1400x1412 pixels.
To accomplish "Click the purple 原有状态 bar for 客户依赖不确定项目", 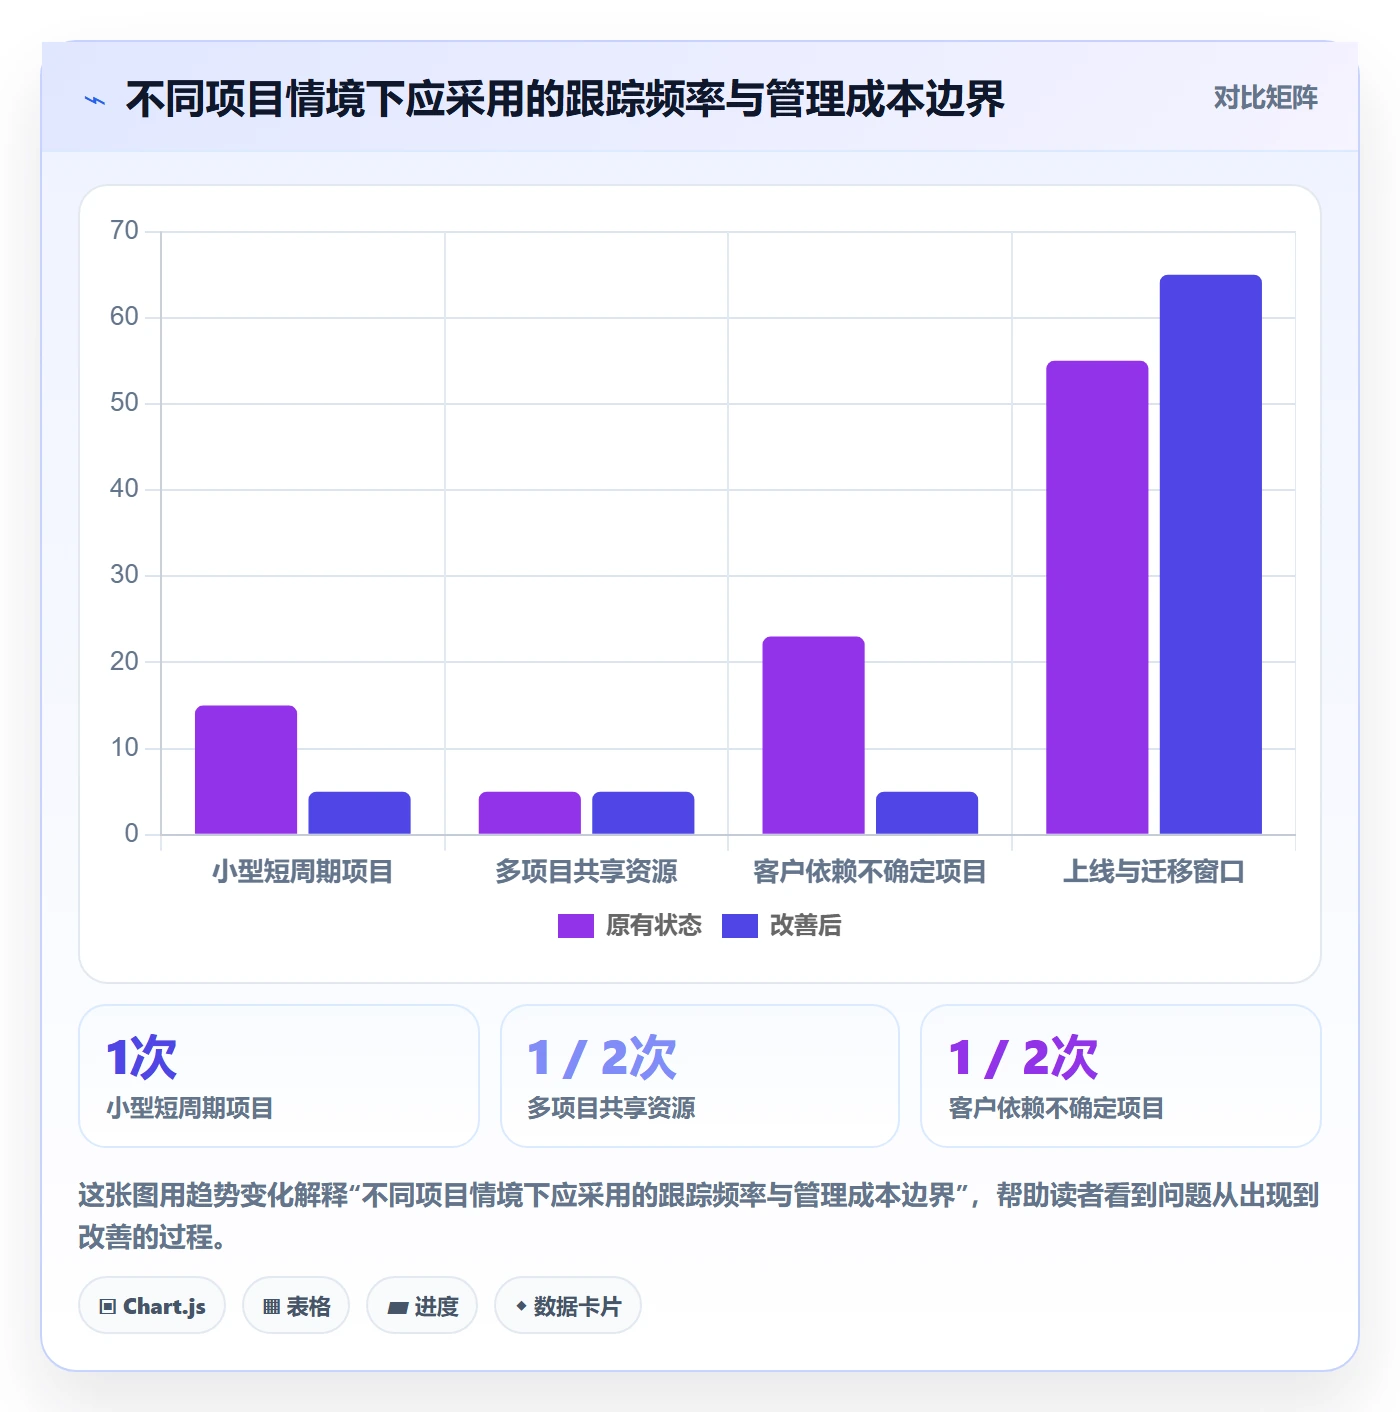I will [x=813, y=735].
